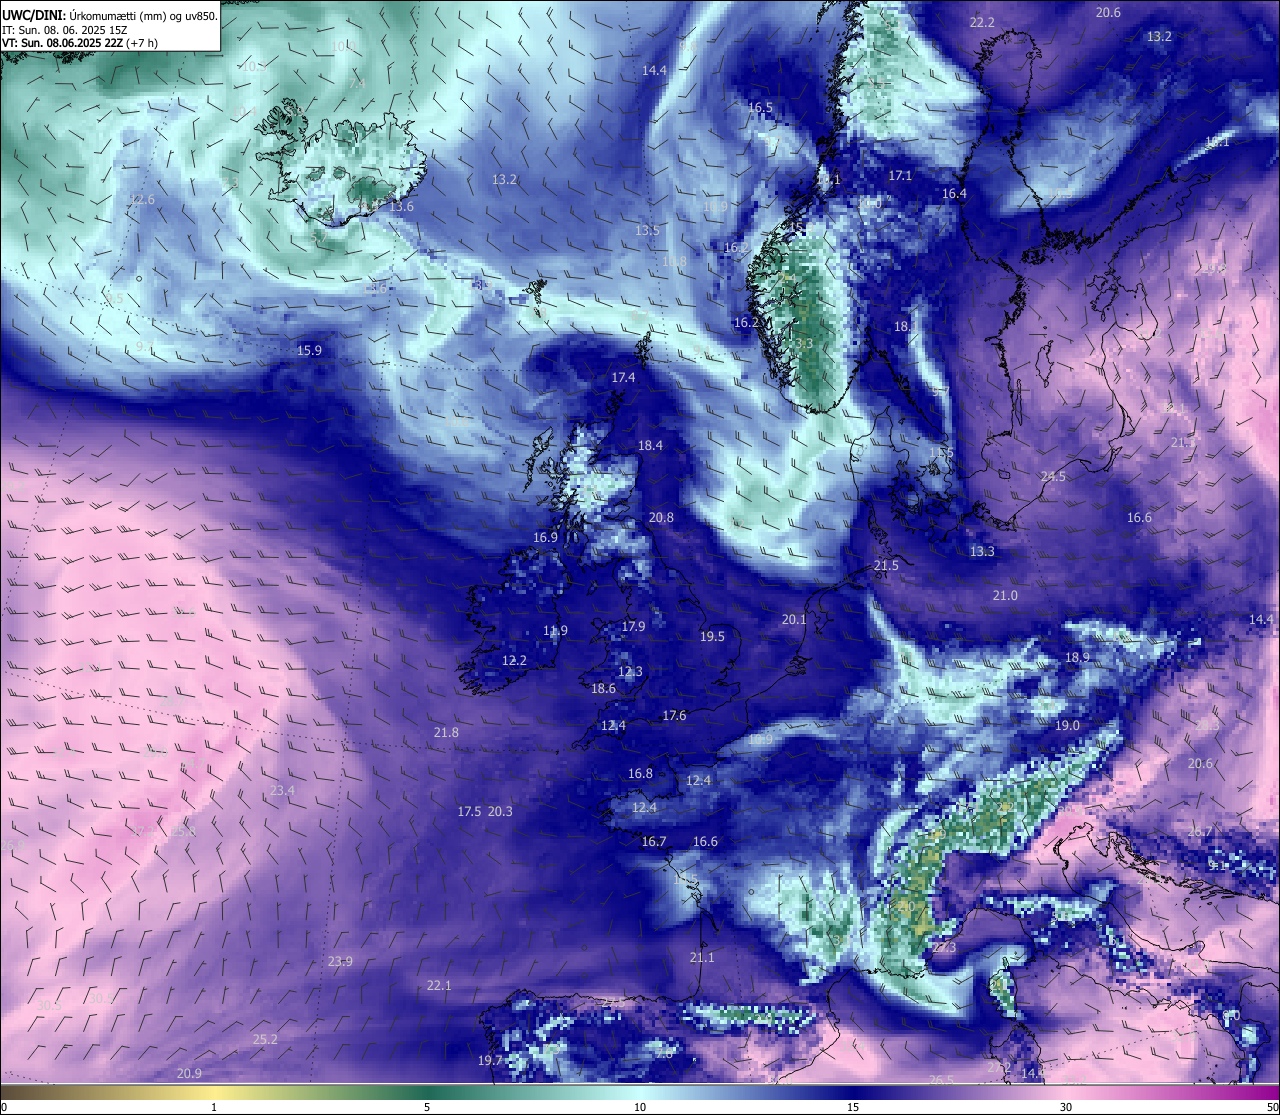Image resolution: width=1280 pixels, height=1115 pixels.
Task: Click the 12.3 value over Wales
Action: coord(630,671)
